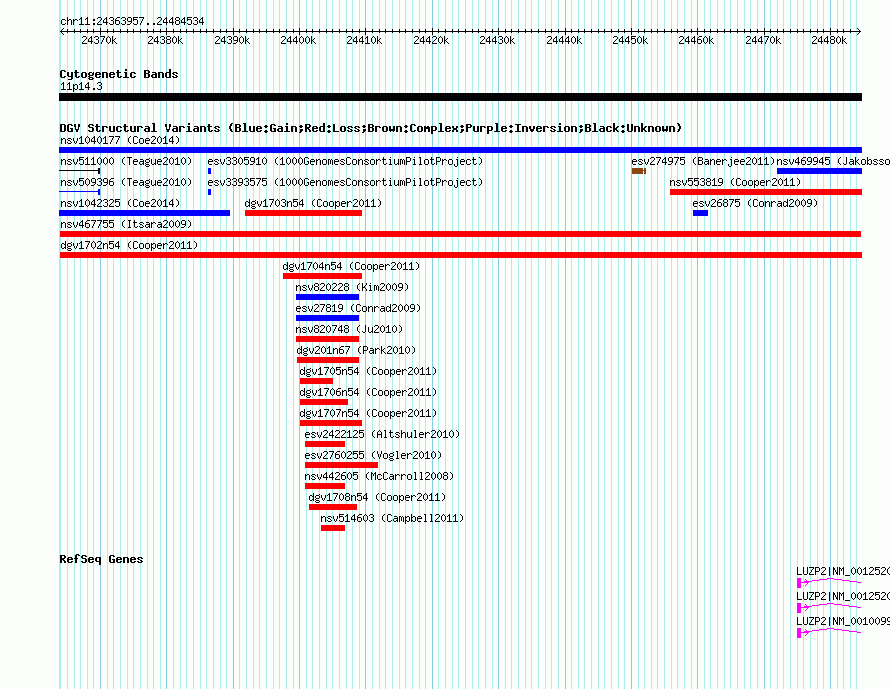This screenshot has height=689, width=890.
Task: Click the small esv3393575 blue marker
Action: [209, 192]
